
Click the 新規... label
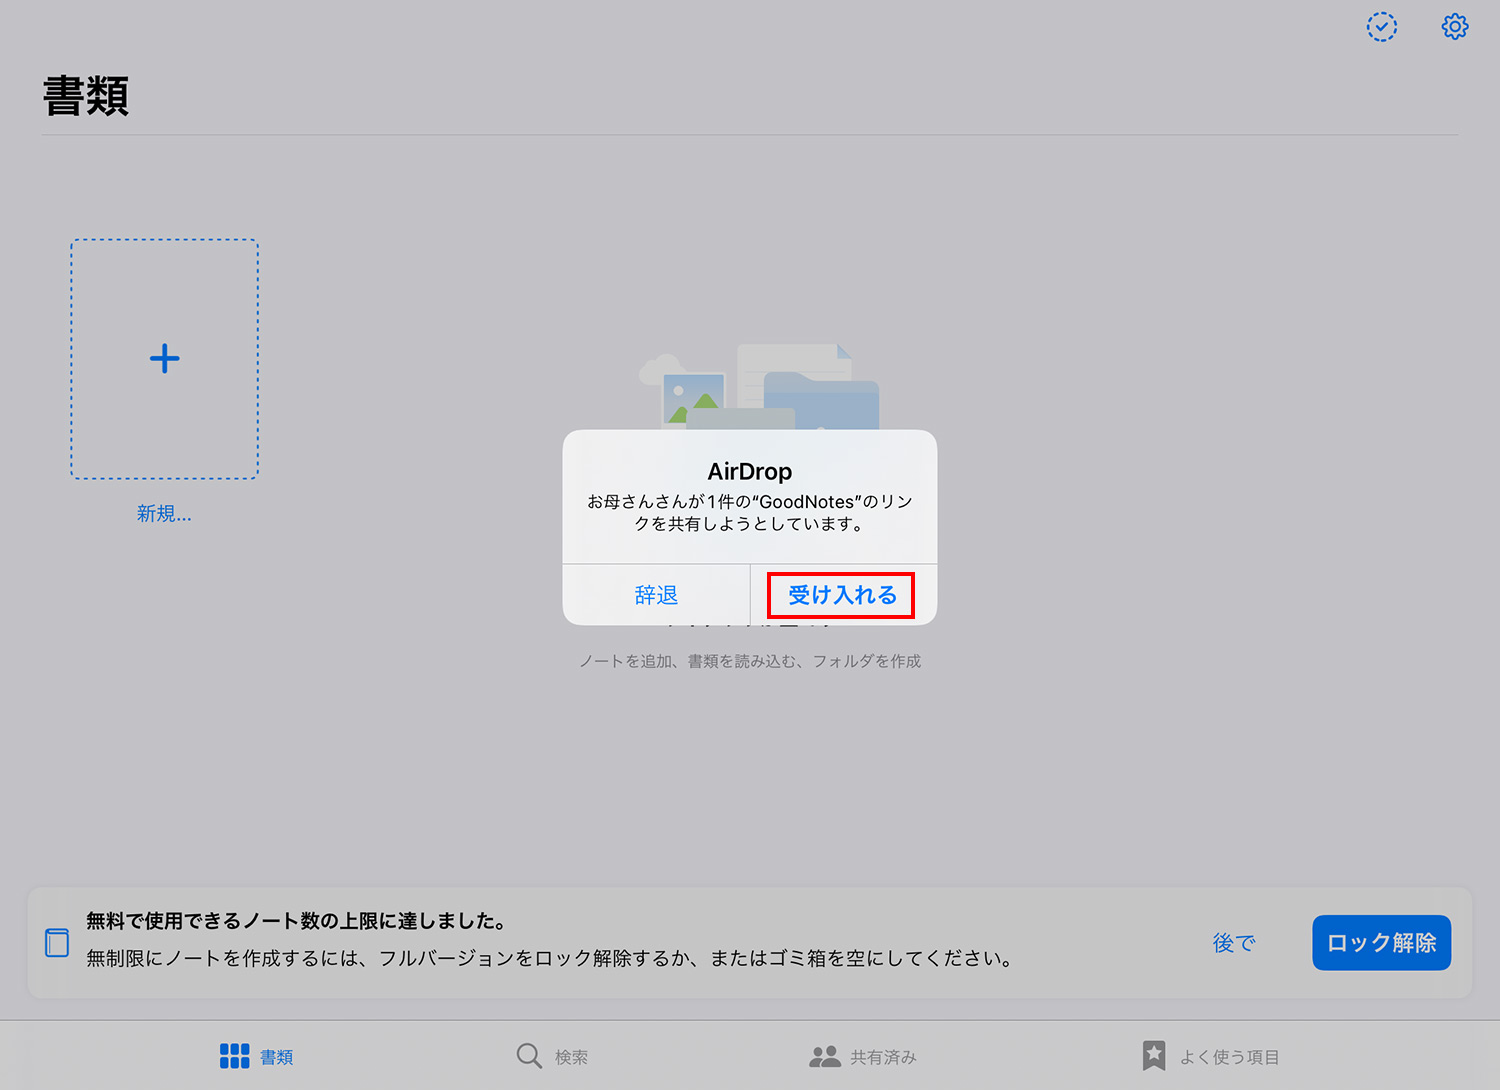(x=164, y=513)
